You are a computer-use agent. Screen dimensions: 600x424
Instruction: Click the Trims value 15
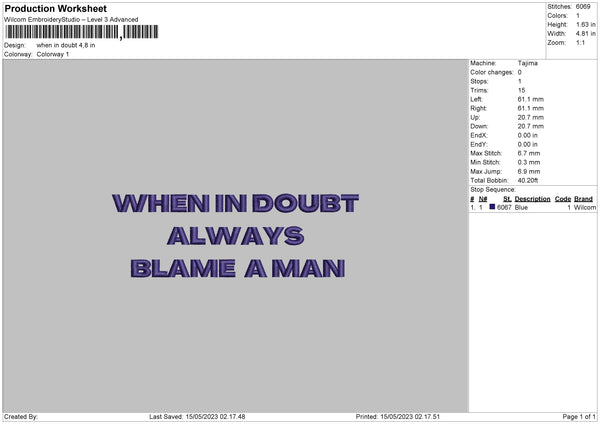(521, 90)
